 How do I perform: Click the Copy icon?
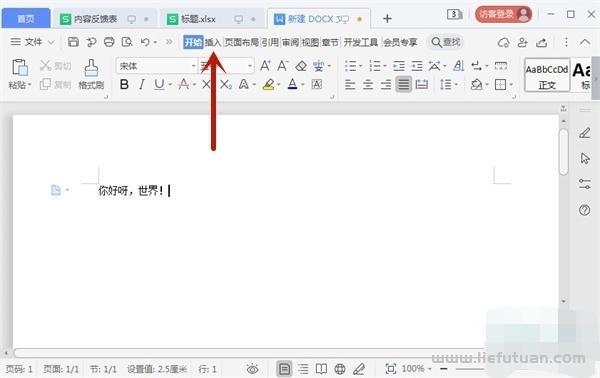click(45, 84)
